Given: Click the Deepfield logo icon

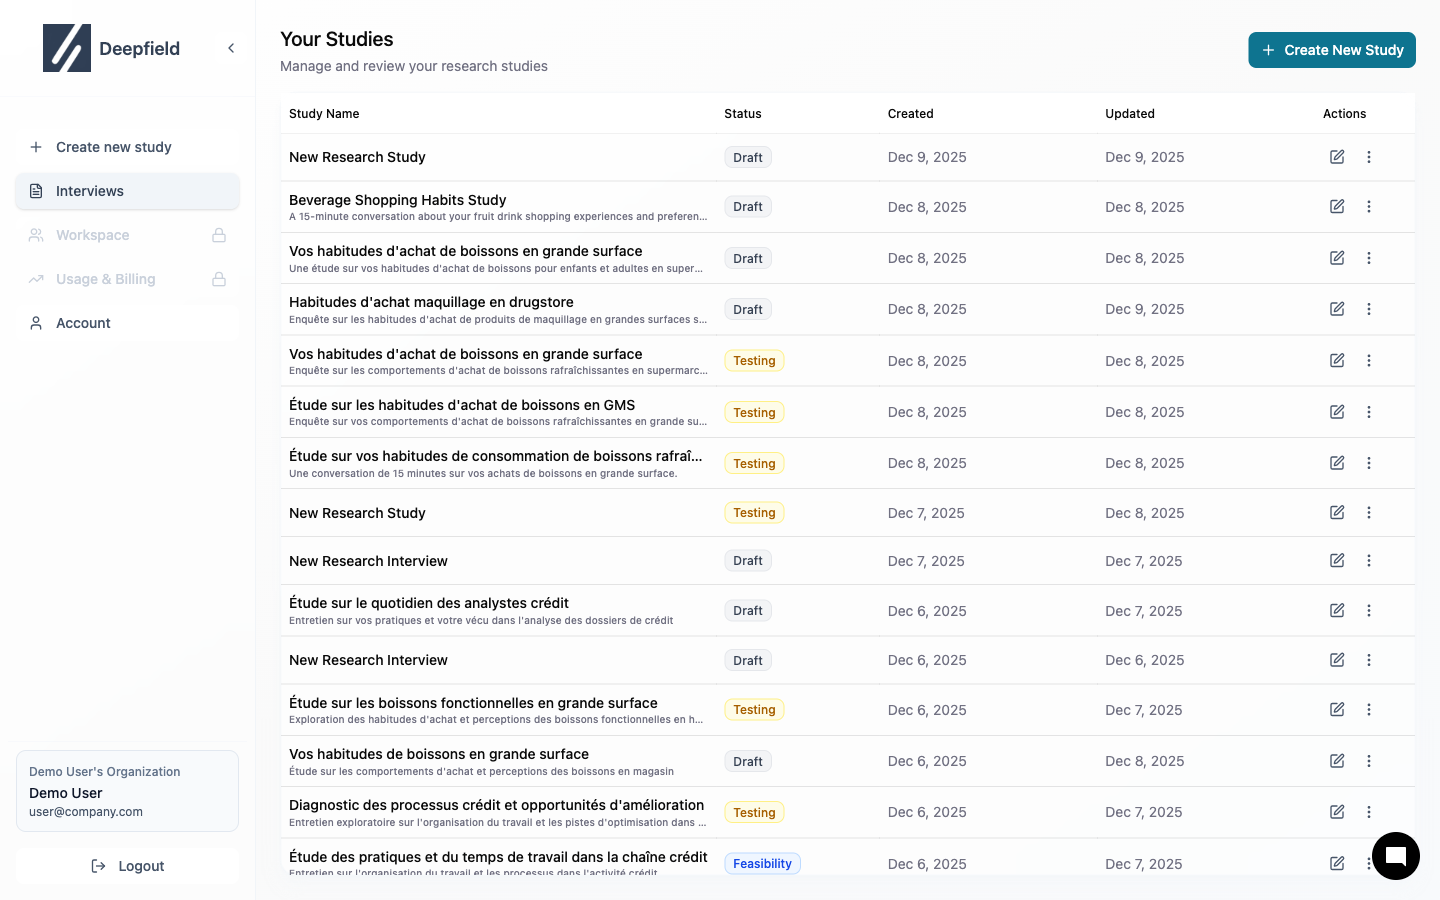Looking at the screenshot, I should [67, 47].
